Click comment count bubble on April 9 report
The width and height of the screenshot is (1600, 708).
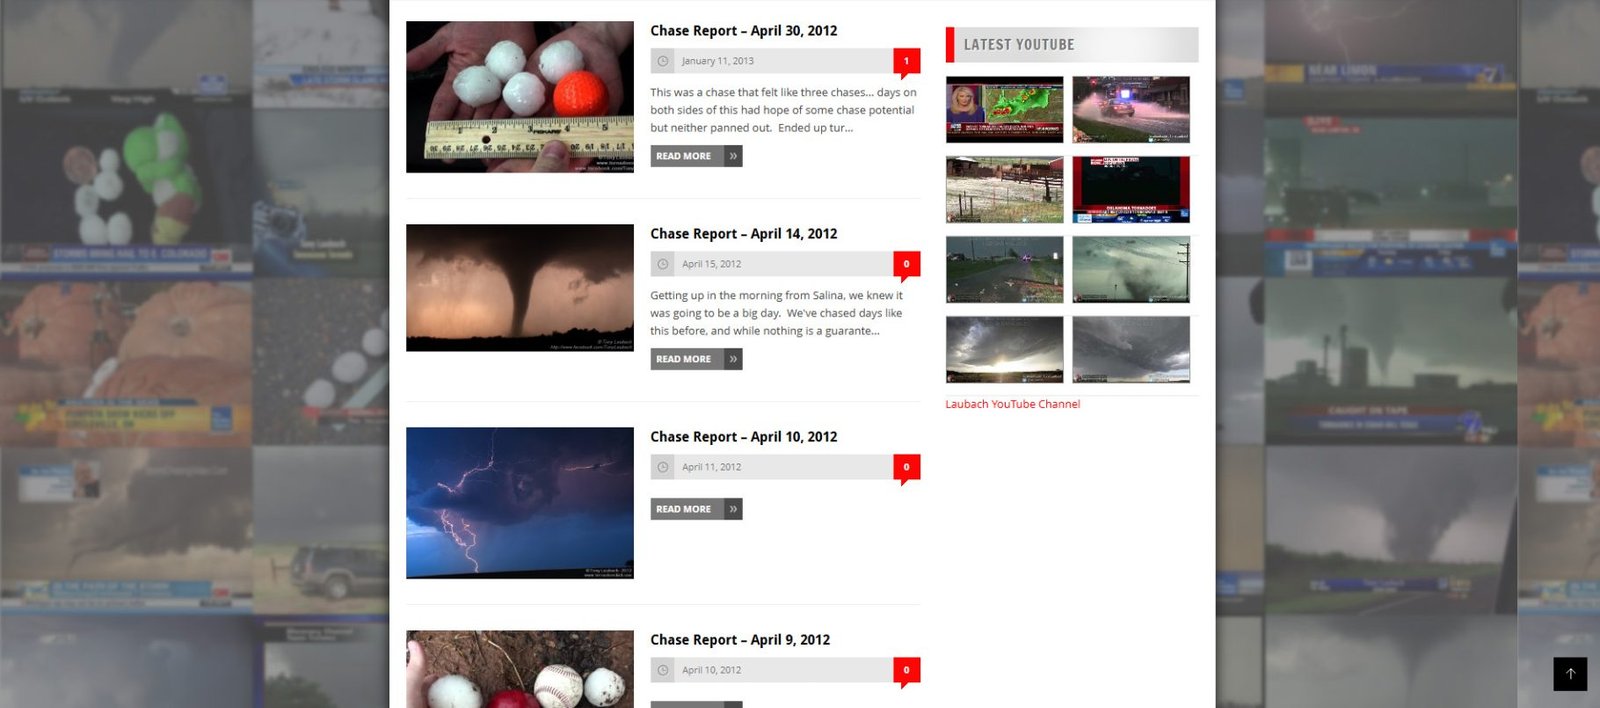click(x=906, y=671)
